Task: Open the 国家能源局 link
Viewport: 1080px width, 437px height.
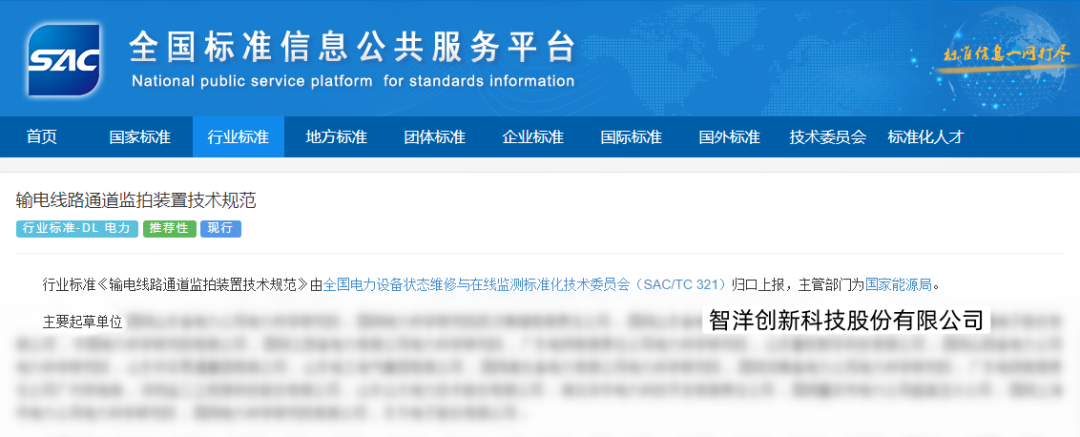Action: (x=898, y=284)
